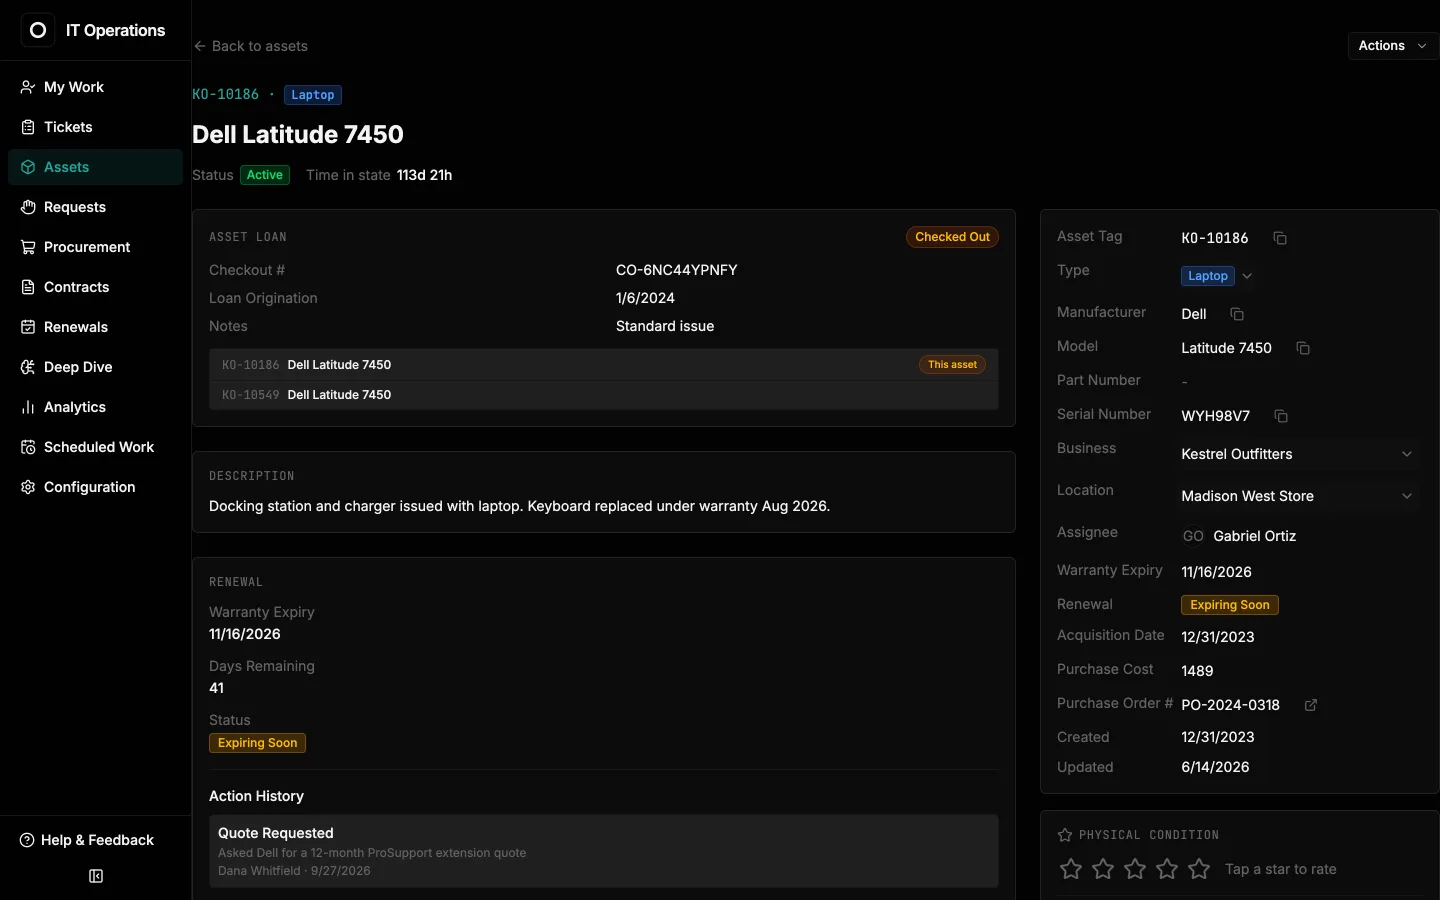Open the Contracts page

pos(95,287)
